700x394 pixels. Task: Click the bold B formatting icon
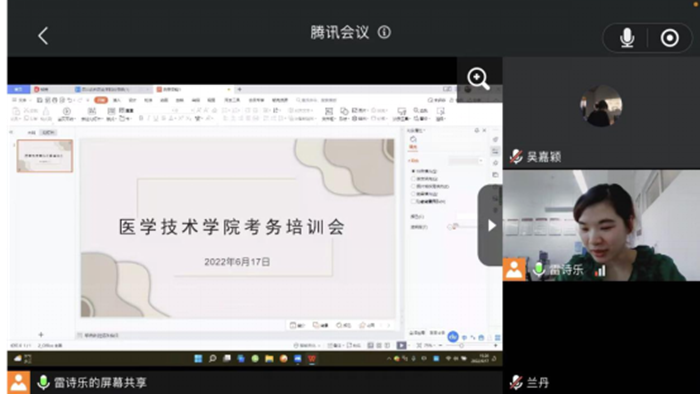141,118
